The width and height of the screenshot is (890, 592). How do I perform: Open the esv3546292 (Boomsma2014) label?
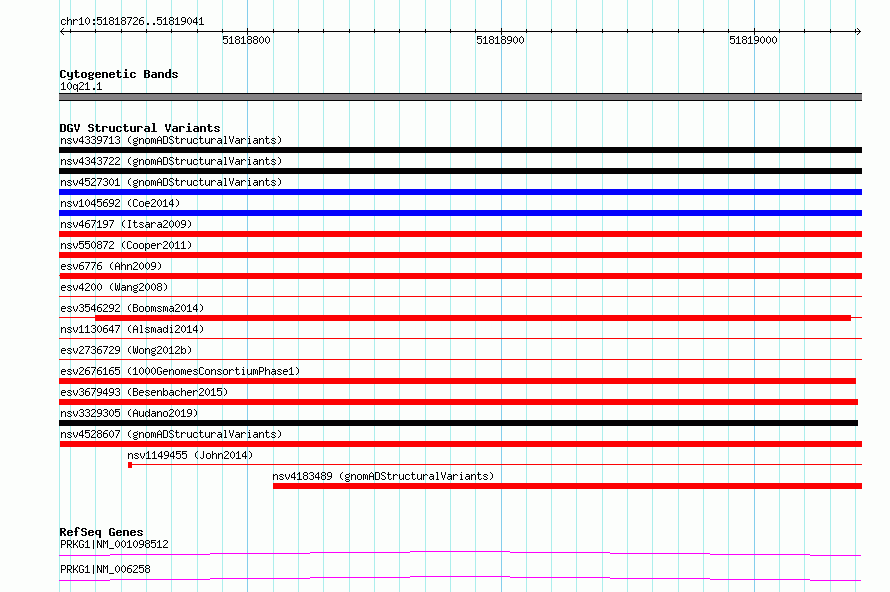tap(132, 308)
